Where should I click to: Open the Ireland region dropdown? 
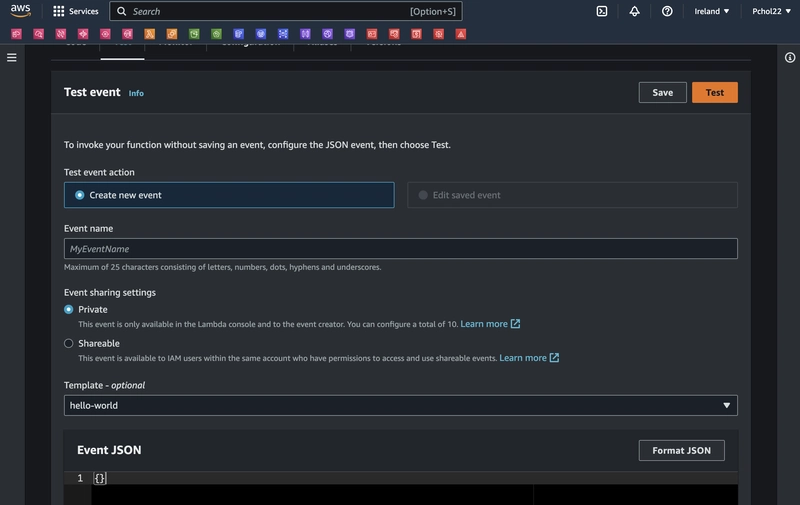(711, 11)
